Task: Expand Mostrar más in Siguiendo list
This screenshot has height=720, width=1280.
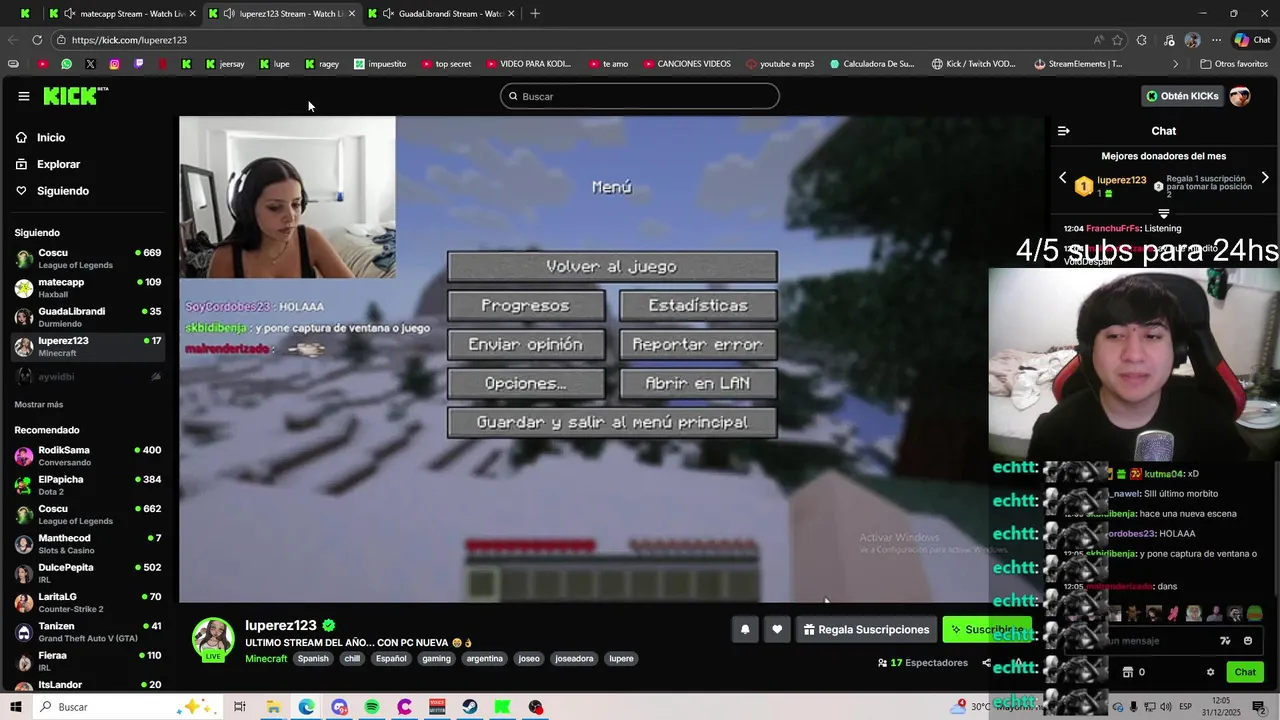Action: (39, 405)
